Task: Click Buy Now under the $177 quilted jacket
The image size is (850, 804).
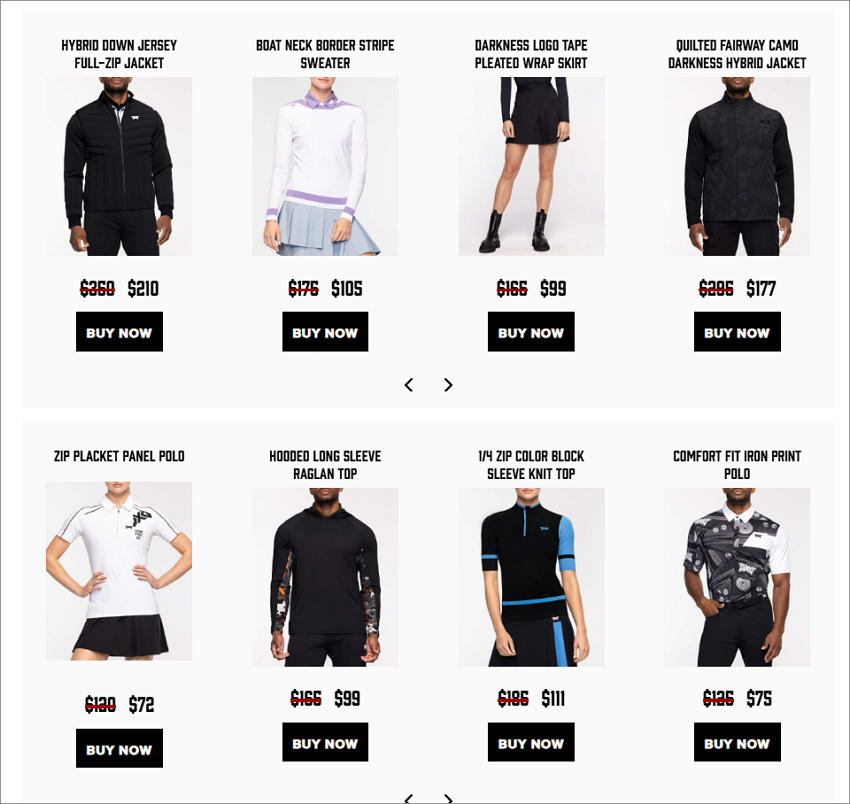Action: (x=737, y=332)
